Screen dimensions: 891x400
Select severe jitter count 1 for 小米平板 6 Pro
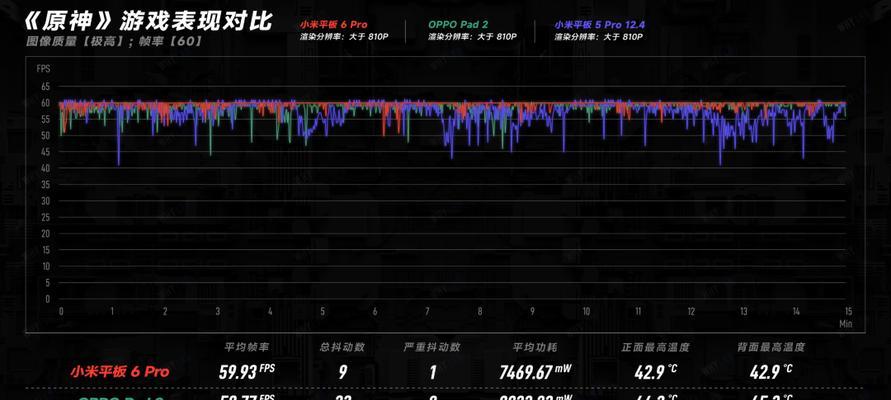point(432,373)
